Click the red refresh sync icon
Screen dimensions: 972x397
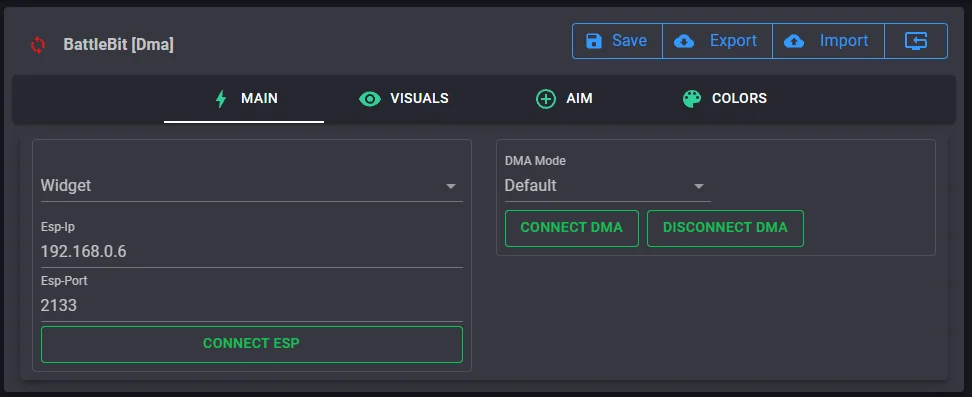(x=38, y=45)
